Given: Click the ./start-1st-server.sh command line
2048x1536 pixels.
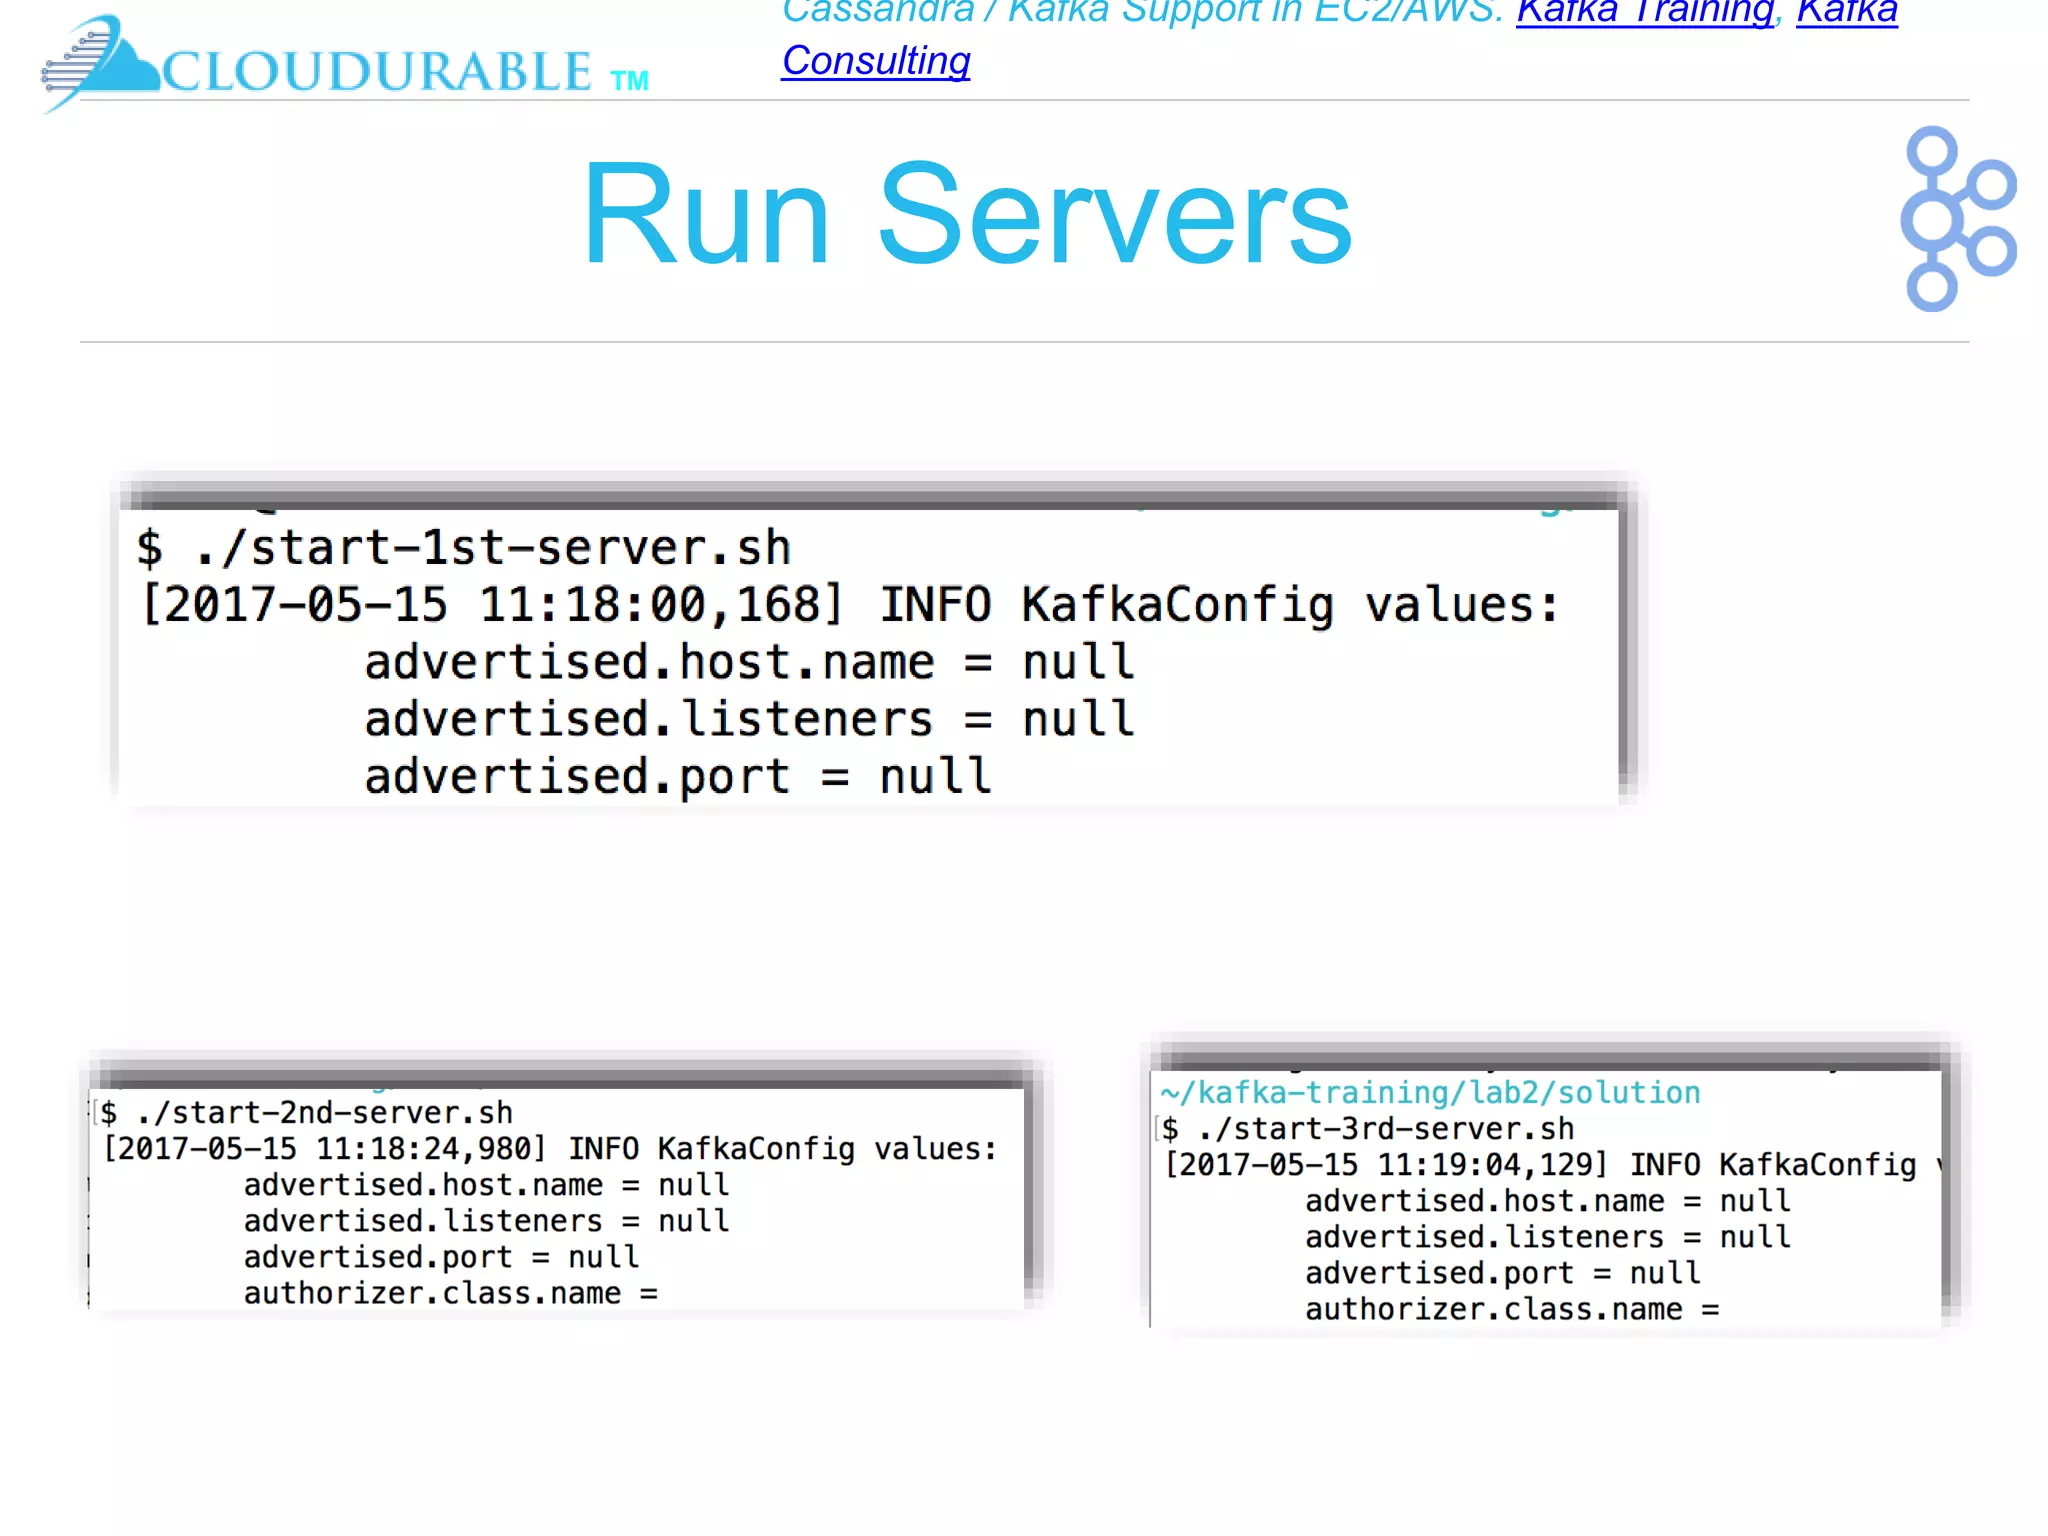Looking at the screenshot, I should click(x=464, y=548).
